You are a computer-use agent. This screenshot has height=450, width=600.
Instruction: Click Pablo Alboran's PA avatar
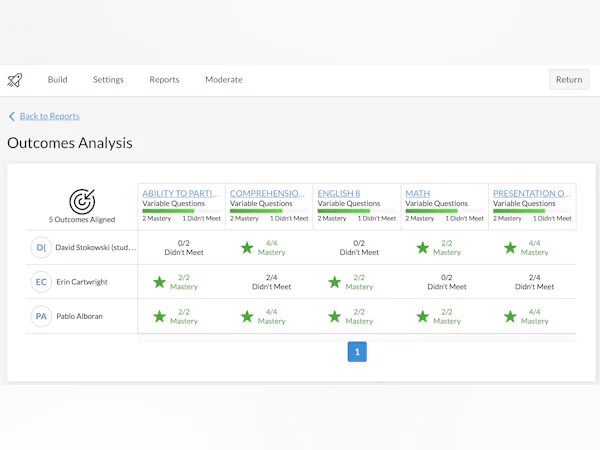pyautogui.click(x=41, y=316)
